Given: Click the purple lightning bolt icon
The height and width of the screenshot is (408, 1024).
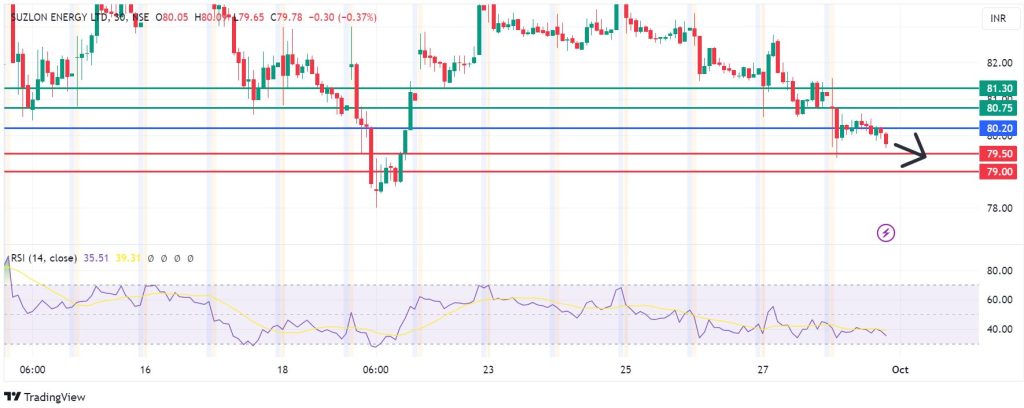Looking at the screenshot, I should 886,233.
